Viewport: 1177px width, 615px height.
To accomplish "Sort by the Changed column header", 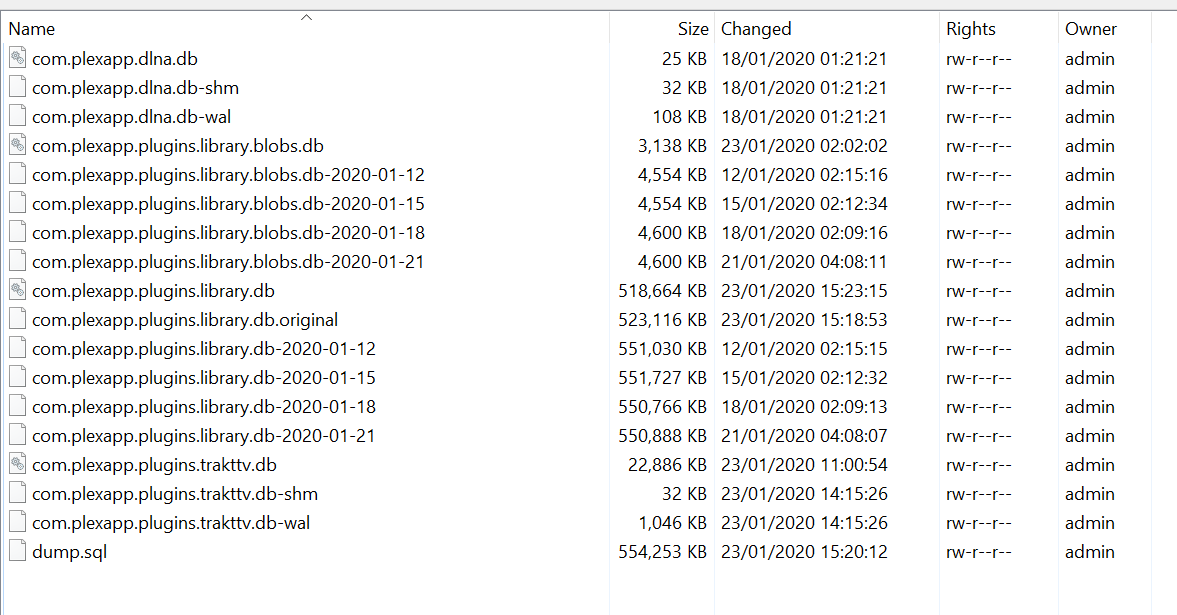I will 756,29.
